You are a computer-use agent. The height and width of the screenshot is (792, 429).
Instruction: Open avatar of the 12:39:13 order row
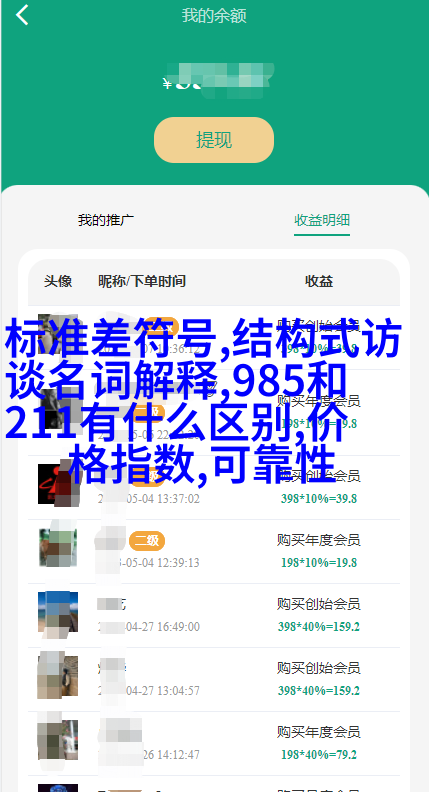pyautogui.click(x=58, y=548)
